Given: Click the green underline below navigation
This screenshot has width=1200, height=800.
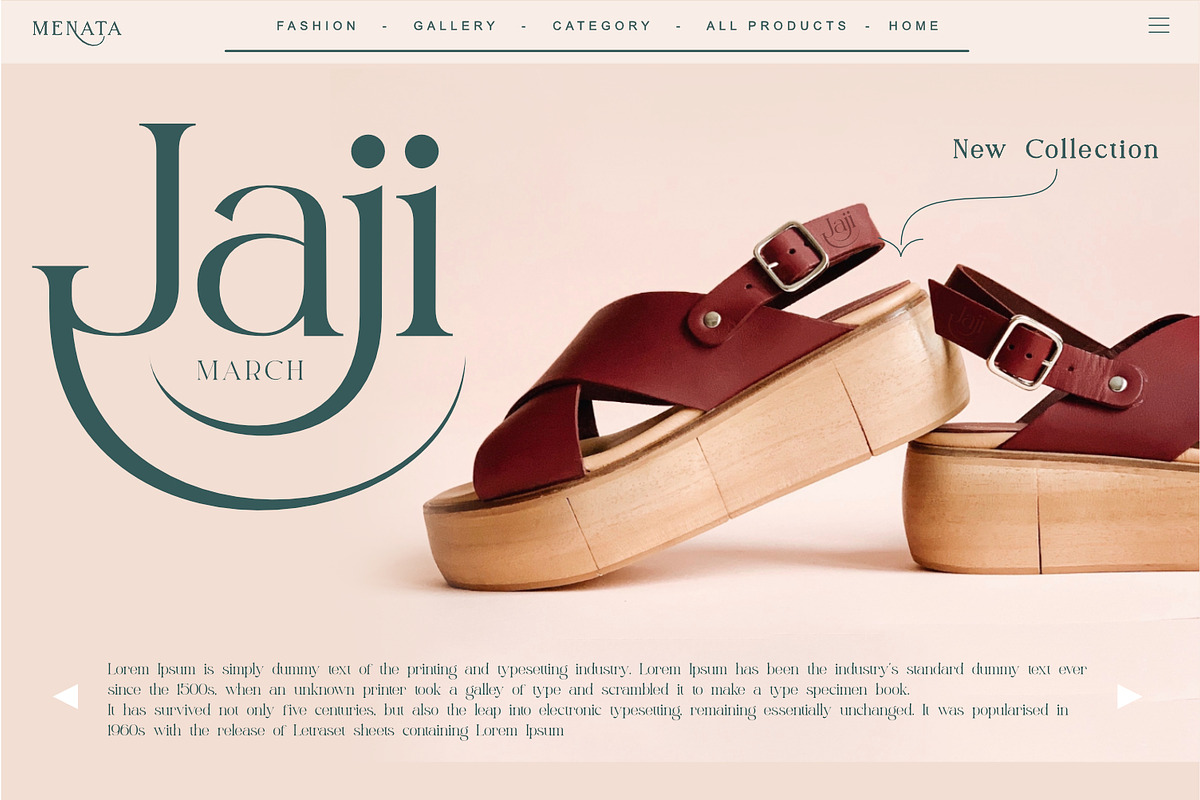Looking at the screenshot, I should pyautogui.click(x=597, y=50).
